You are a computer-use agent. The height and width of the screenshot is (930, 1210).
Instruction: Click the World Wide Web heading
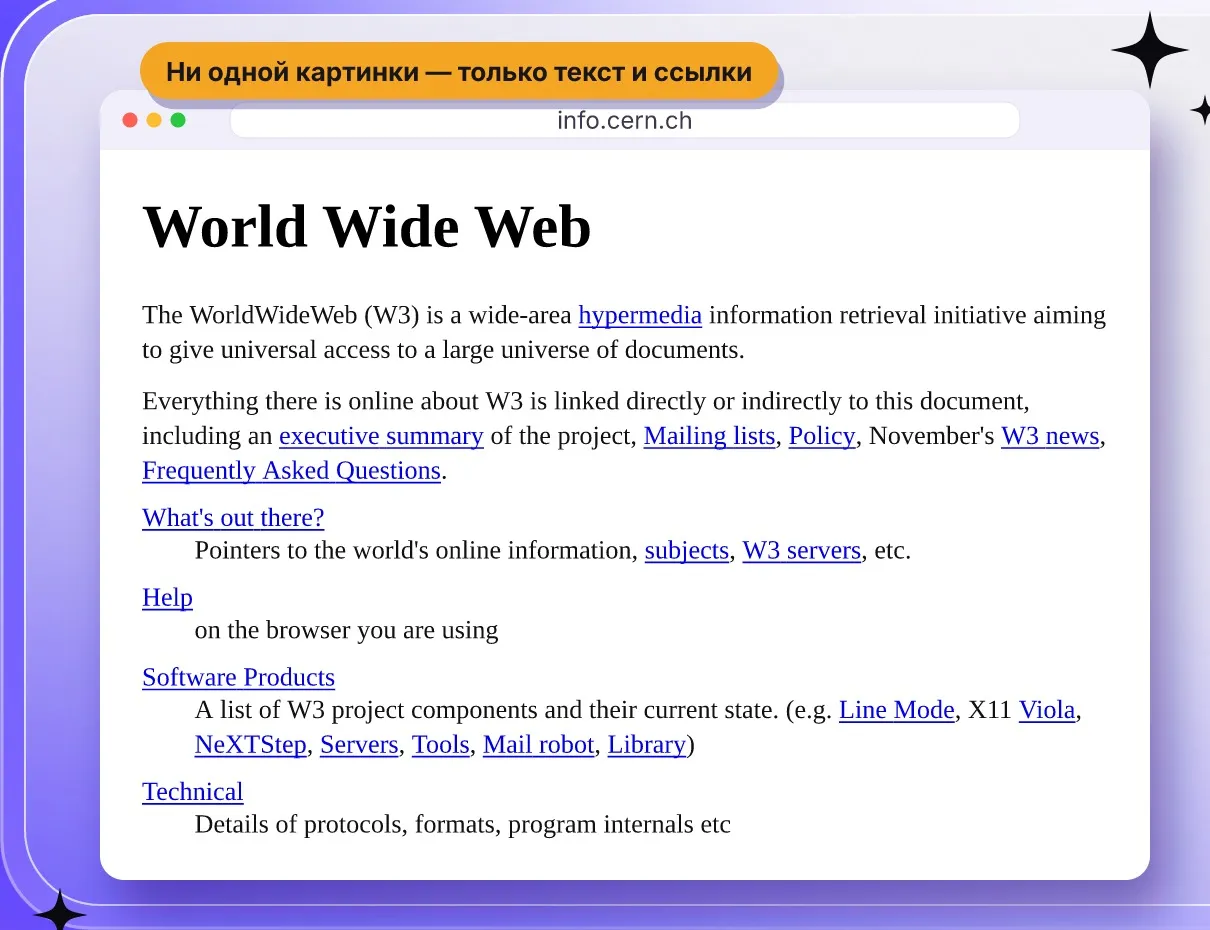[x=367, y=226]
